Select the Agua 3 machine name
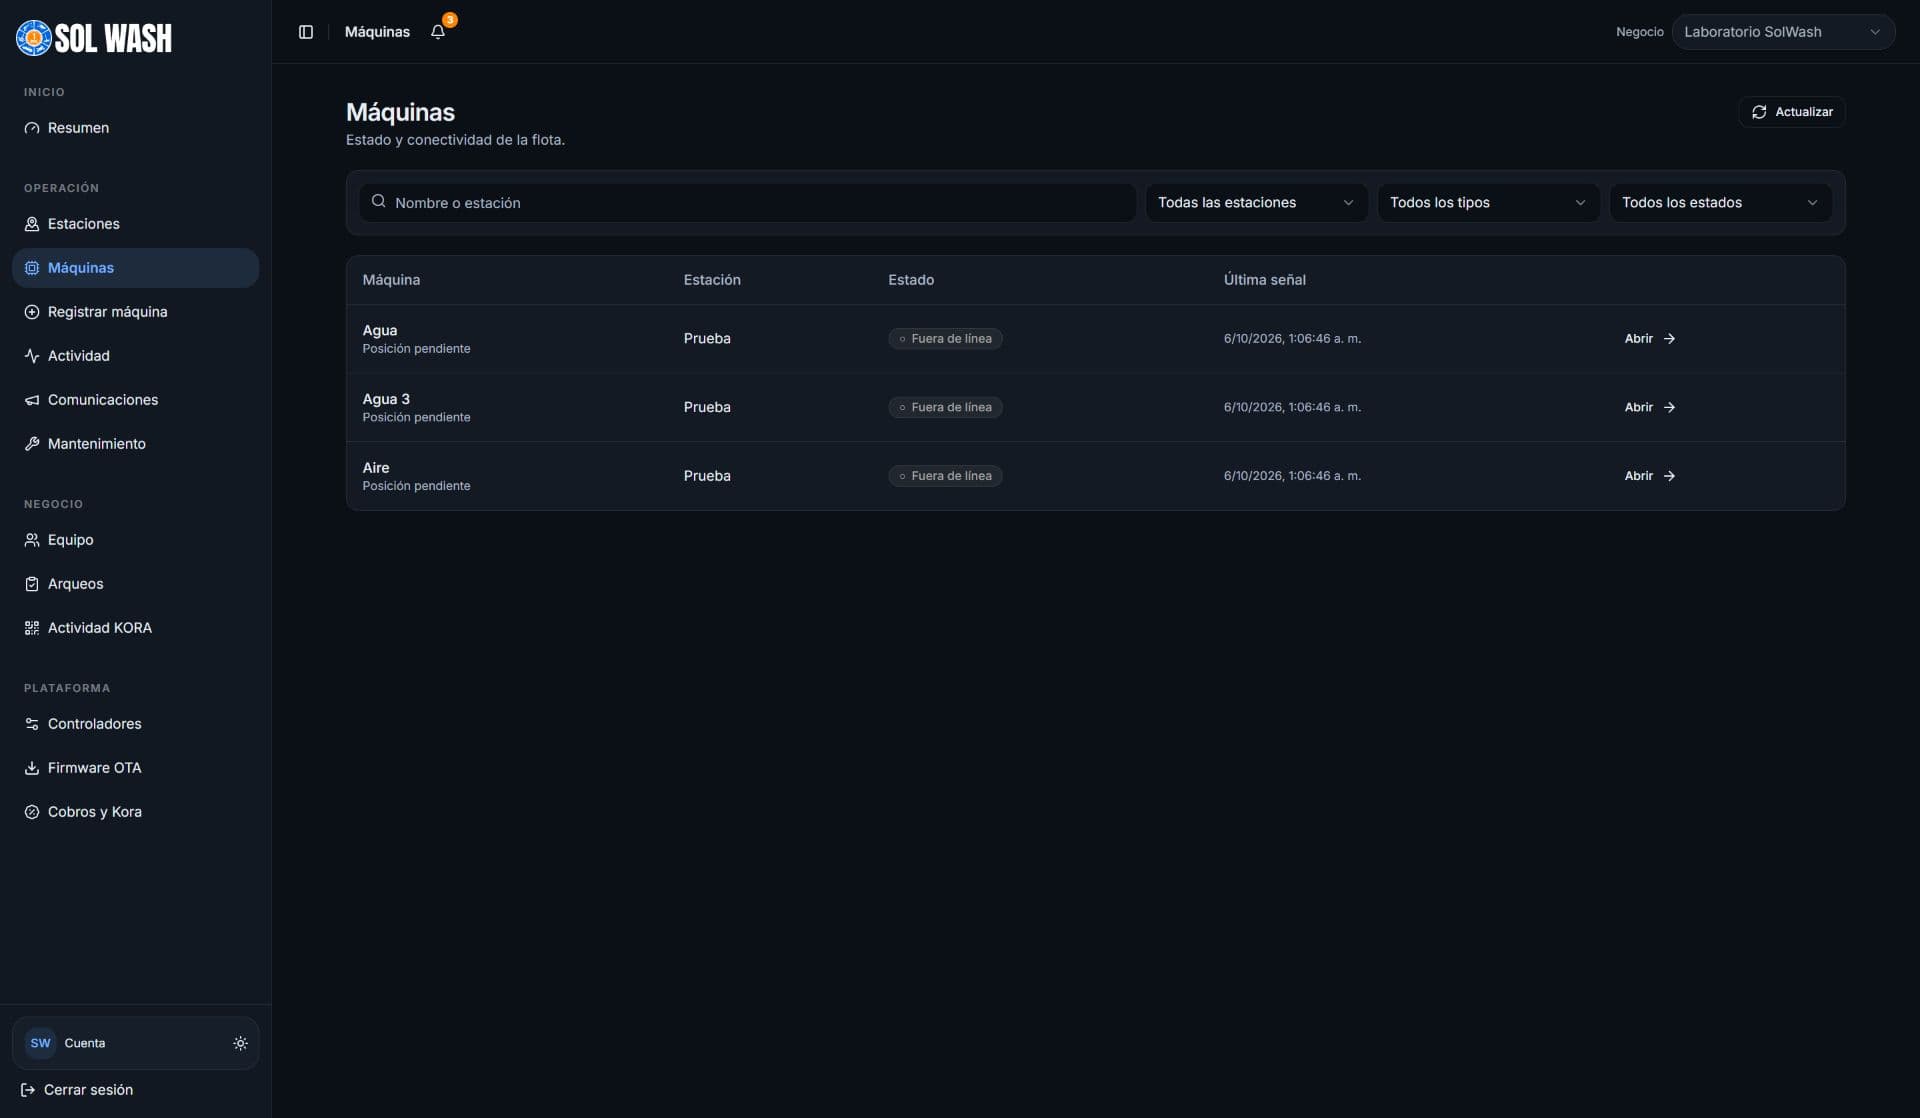The width and height of the screenshot is (1920, 1118). click(x=386, y=399)
